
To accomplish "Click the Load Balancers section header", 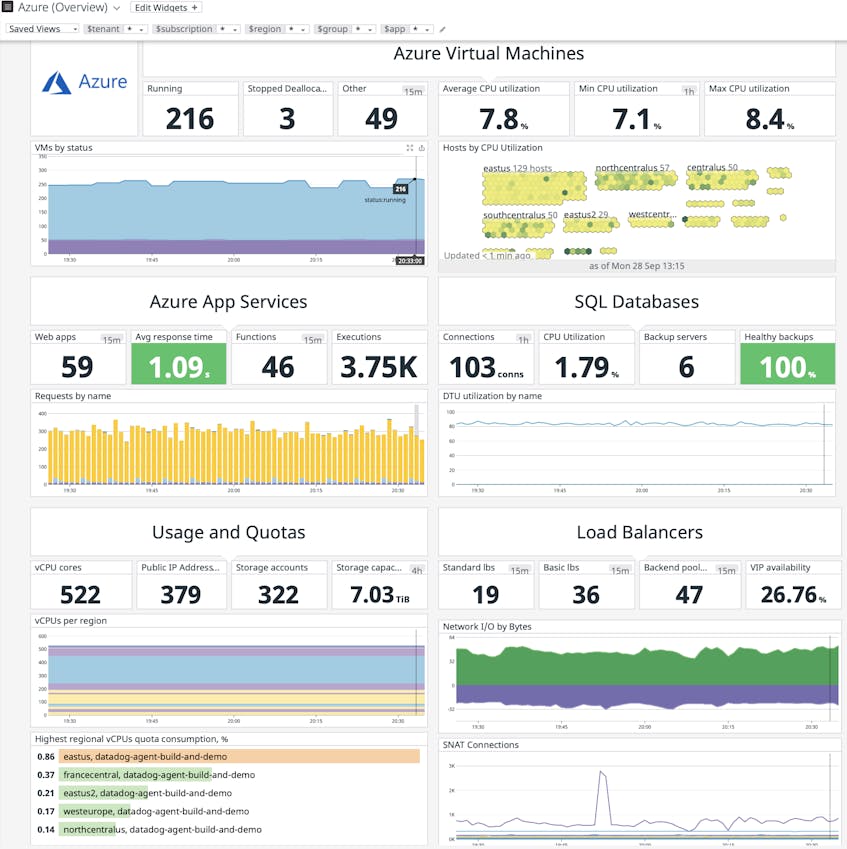I will coord(640,532).
